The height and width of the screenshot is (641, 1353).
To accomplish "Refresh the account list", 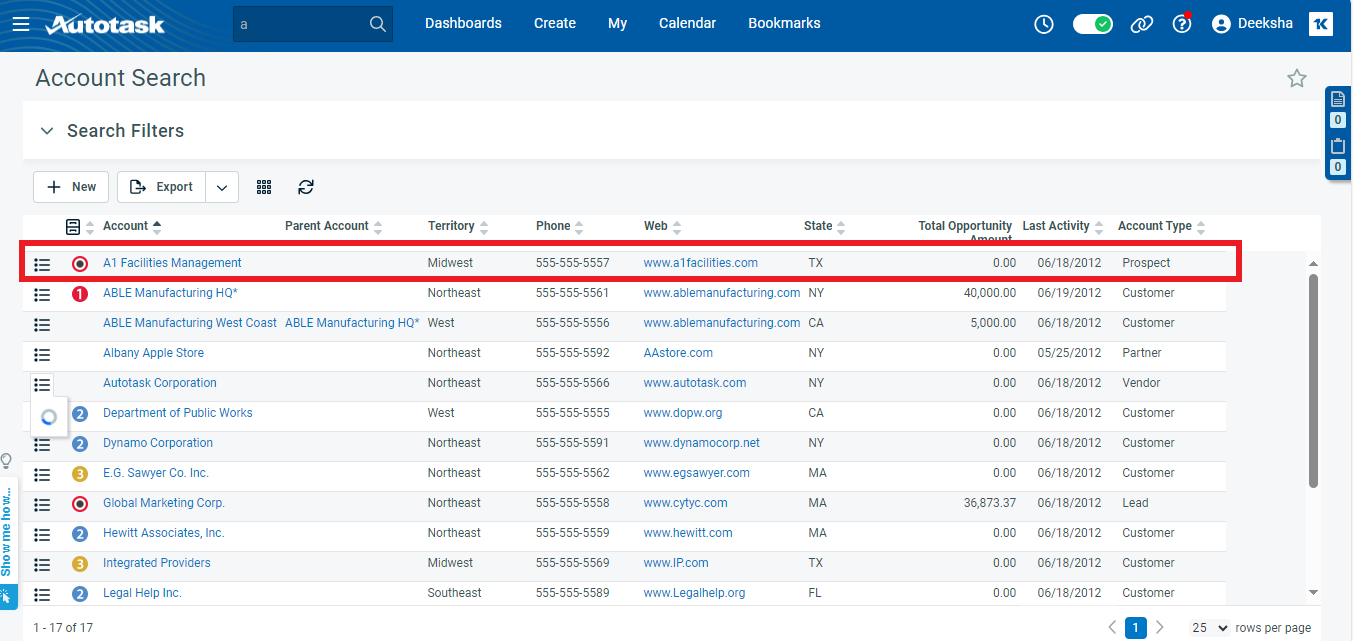I will (306, 187).
